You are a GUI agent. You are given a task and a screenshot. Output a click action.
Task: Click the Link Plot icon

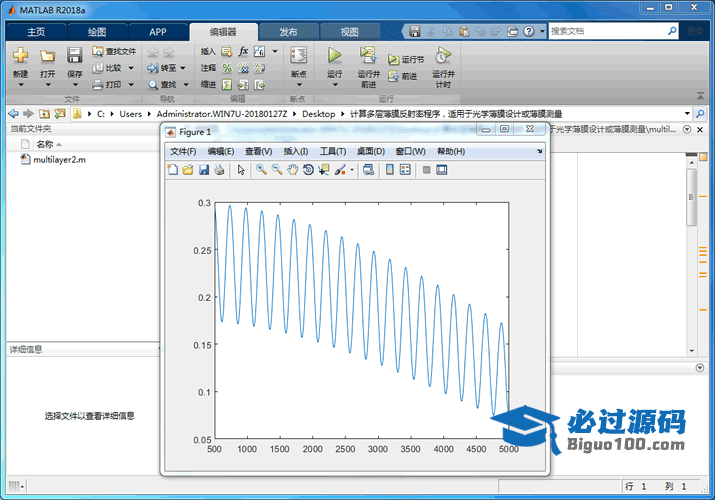pos(368,170)
